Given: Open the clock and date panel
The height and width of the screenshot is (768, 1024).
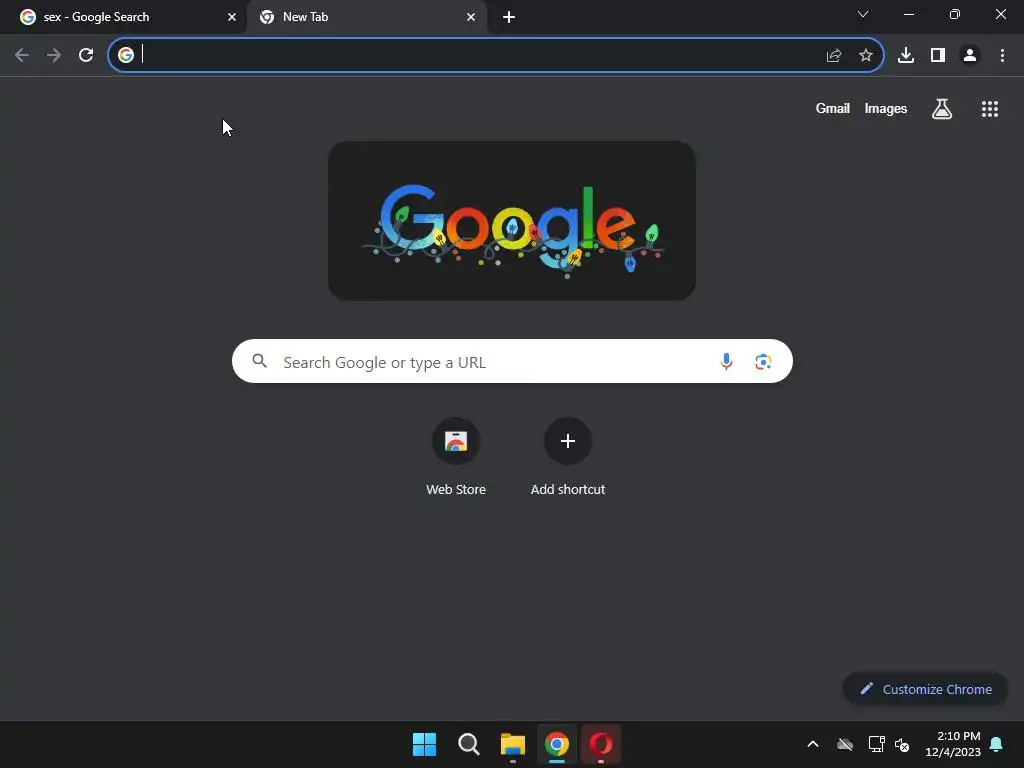Looking at the screenshot, I should tap(953, 744).
